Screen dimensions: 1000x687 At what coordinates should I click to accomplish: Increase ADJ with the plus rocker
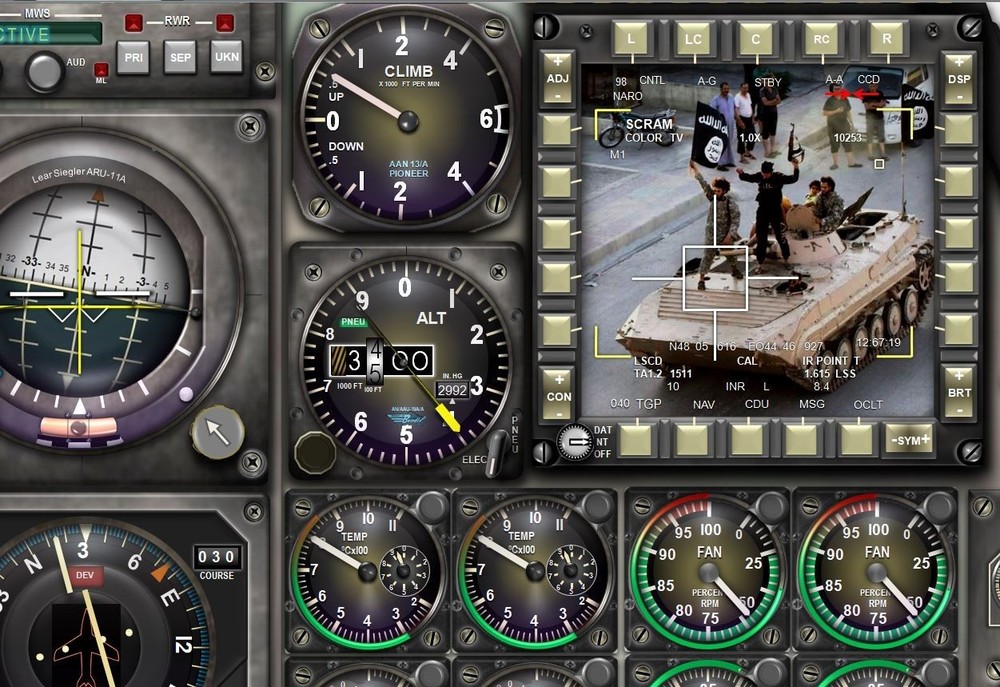(557, 62)
